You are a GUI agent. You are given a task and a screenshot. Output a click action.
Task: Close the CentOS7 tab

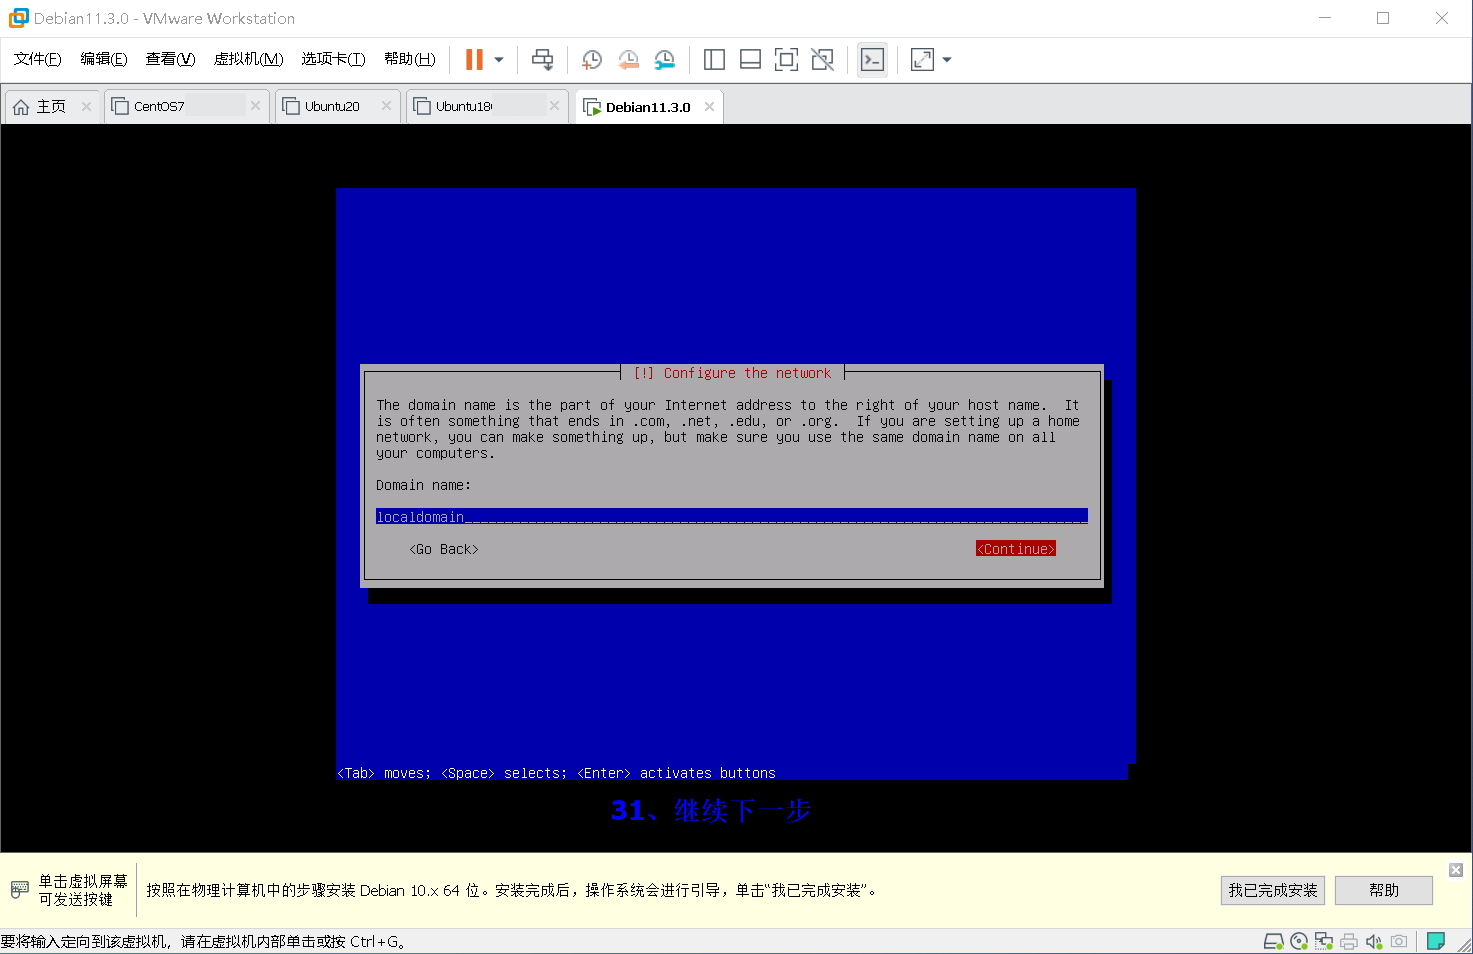pos(255,106)
